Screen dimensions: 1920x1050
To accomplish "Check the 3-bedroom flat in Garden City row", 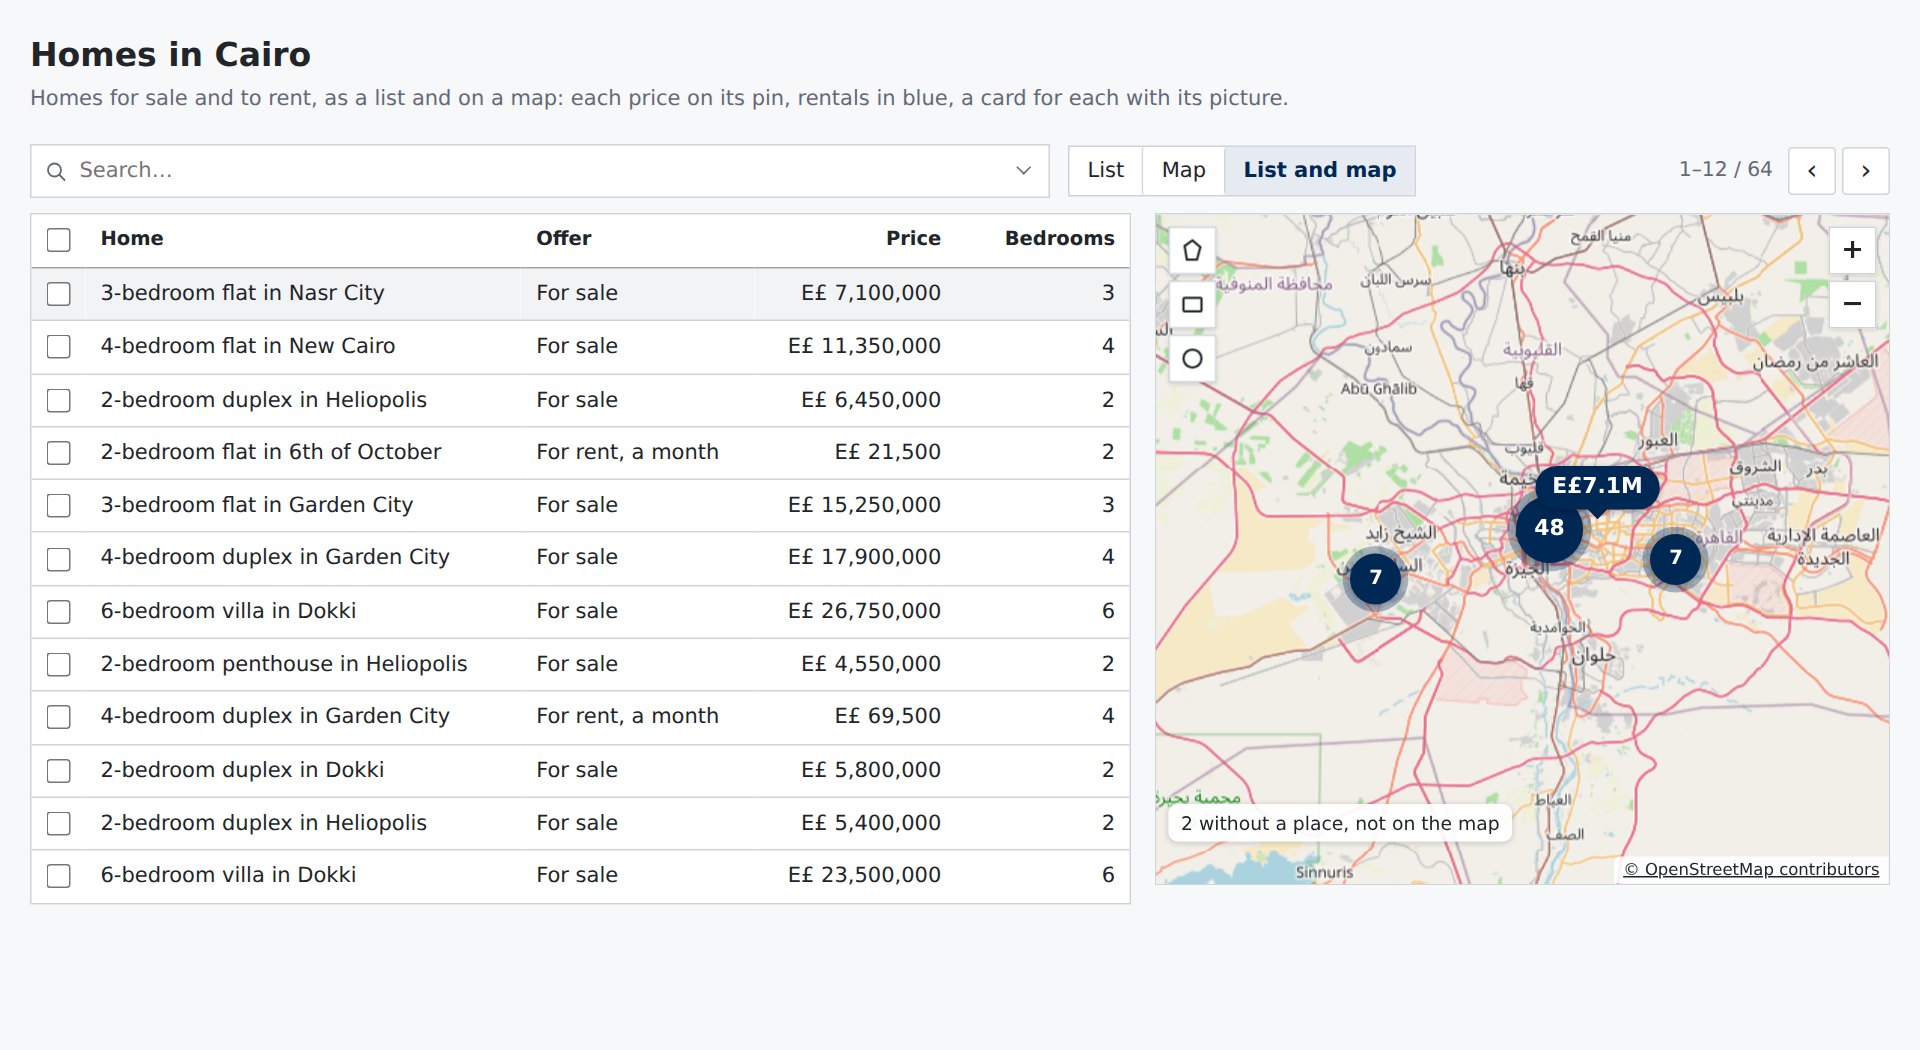I will click(x=59, y=506).
